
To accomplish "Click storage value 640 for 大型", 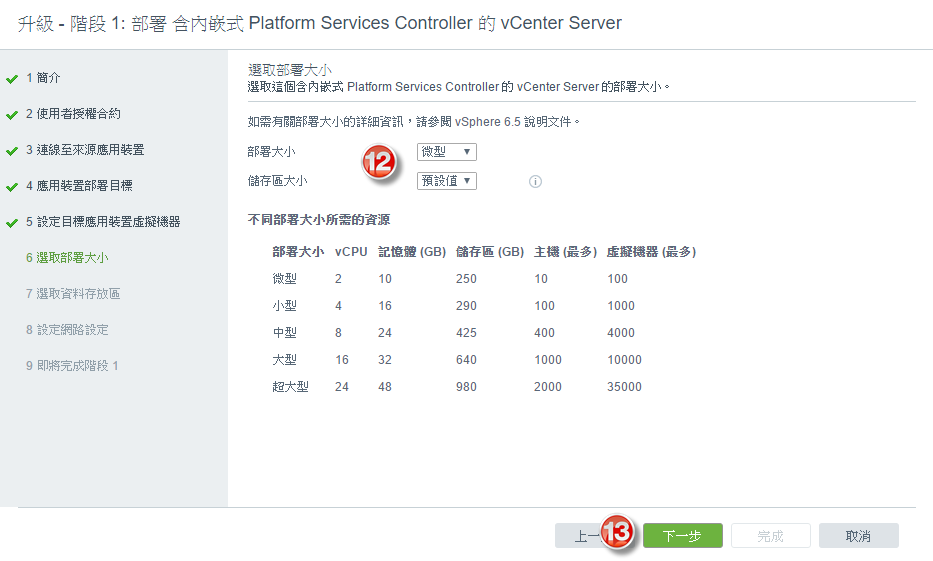I will [x=466, y=359].
